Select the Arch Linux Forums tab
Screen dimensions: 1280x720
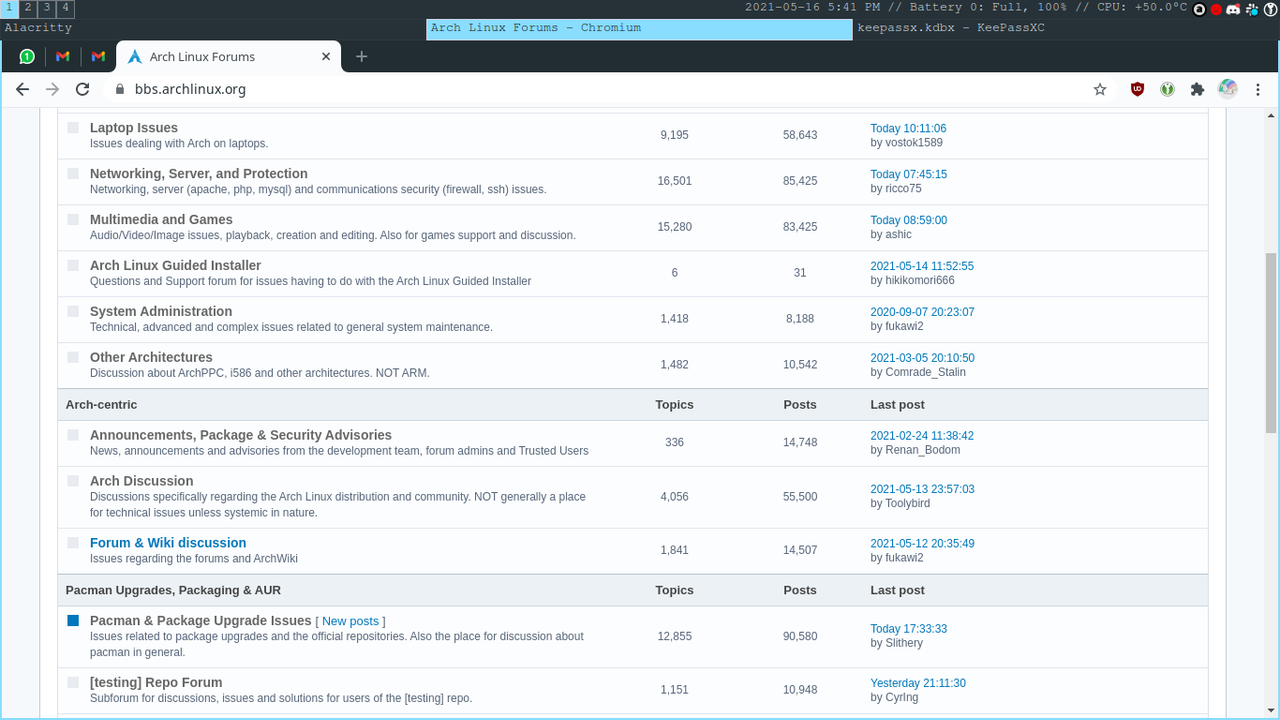pos(229,57)
